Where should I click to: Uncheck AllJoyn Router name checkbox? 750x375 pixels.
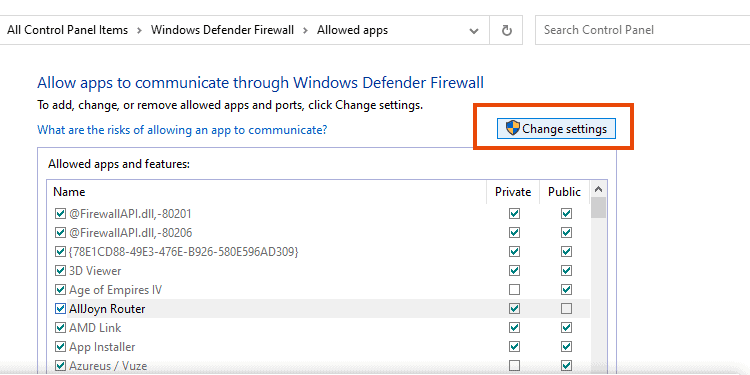click(x=60, y=309)
